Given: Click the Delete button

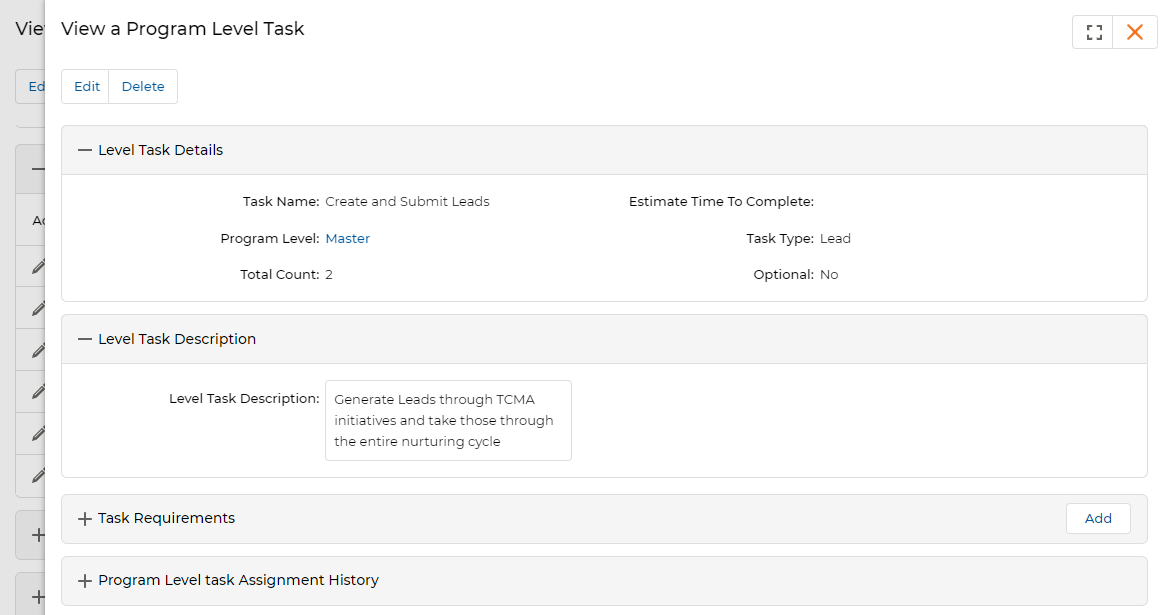Looking at the screenshot, I should pos(143,86).
